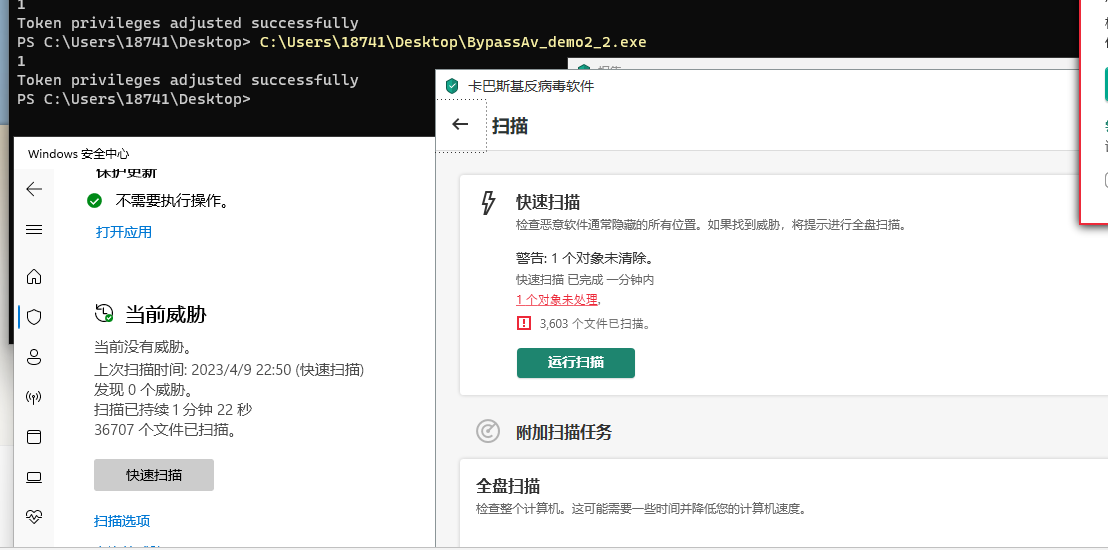Image resolution: width=1108 pixels, height=550 pixels.
Task: Click the 发现 0 个威胁 text
Action: click(144, 390)
